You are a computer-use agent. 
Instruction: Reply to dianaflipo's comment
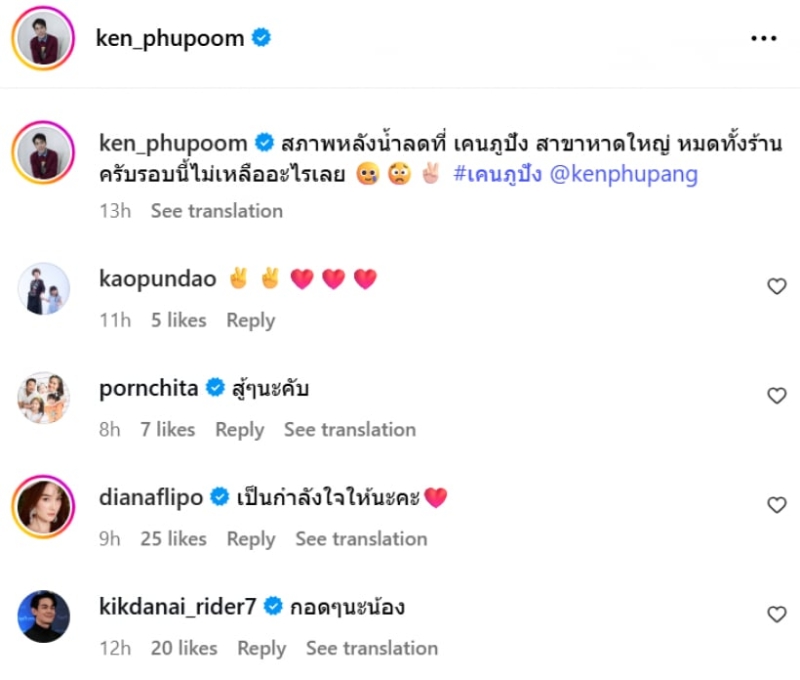coord(251,539)
